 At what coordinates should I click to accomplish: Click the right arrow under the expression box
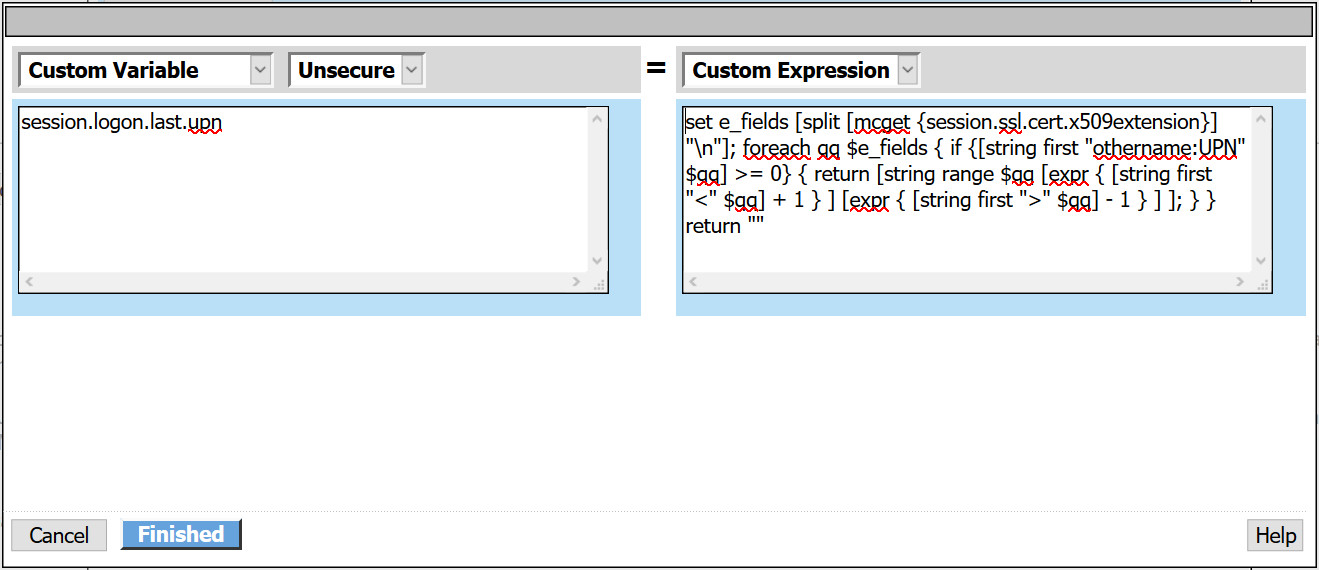(1241, 282)
